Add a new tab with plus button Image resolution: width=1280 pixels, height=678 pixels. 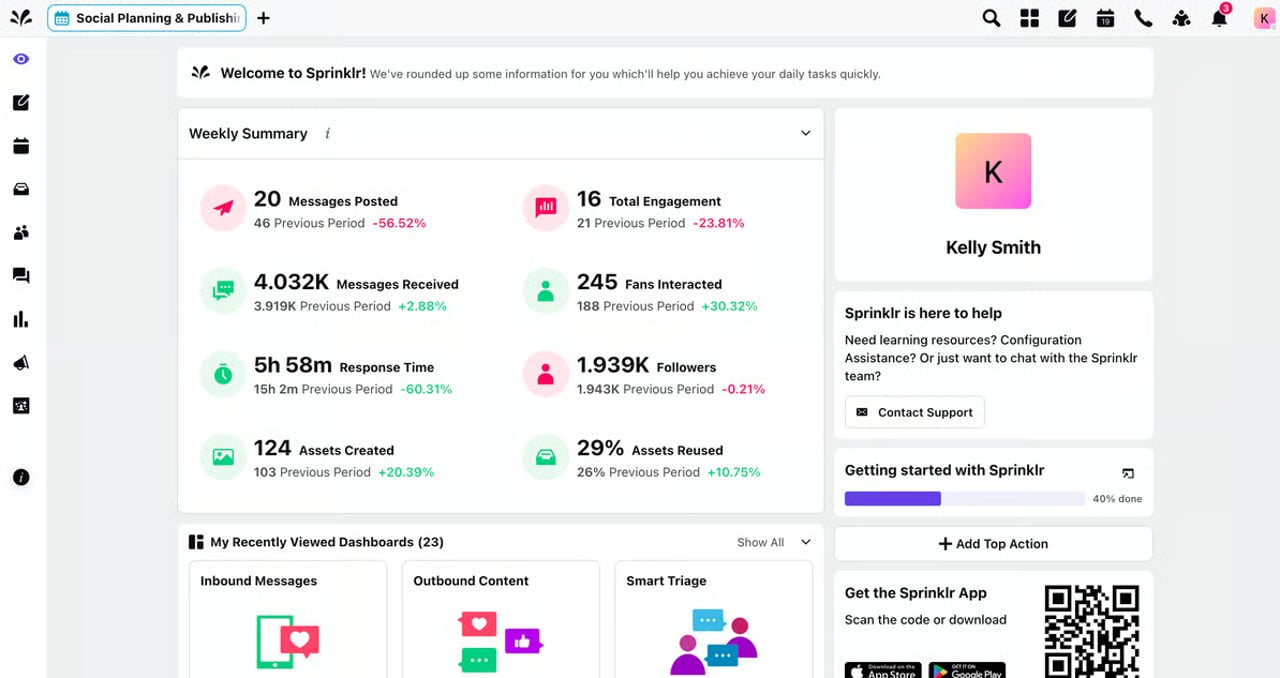tap(263, 18)
